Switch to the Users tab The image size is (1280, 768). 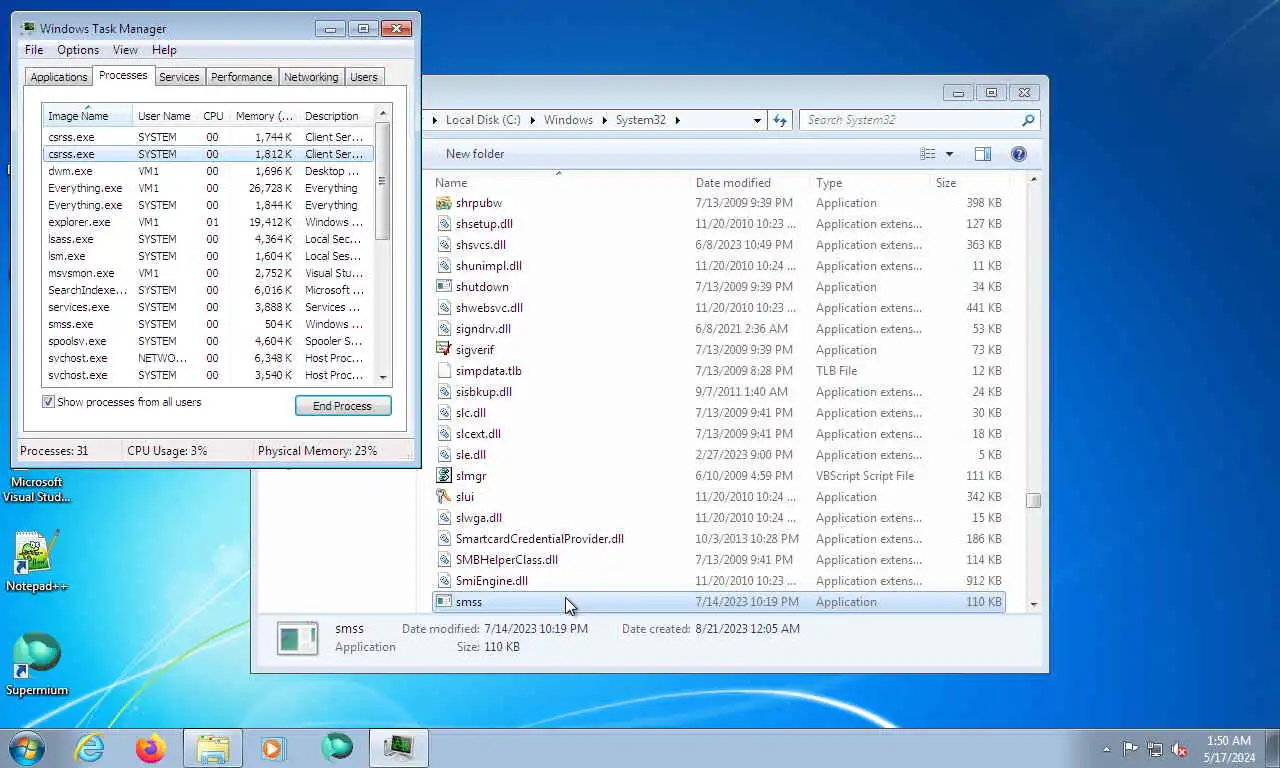pos(364,77)
